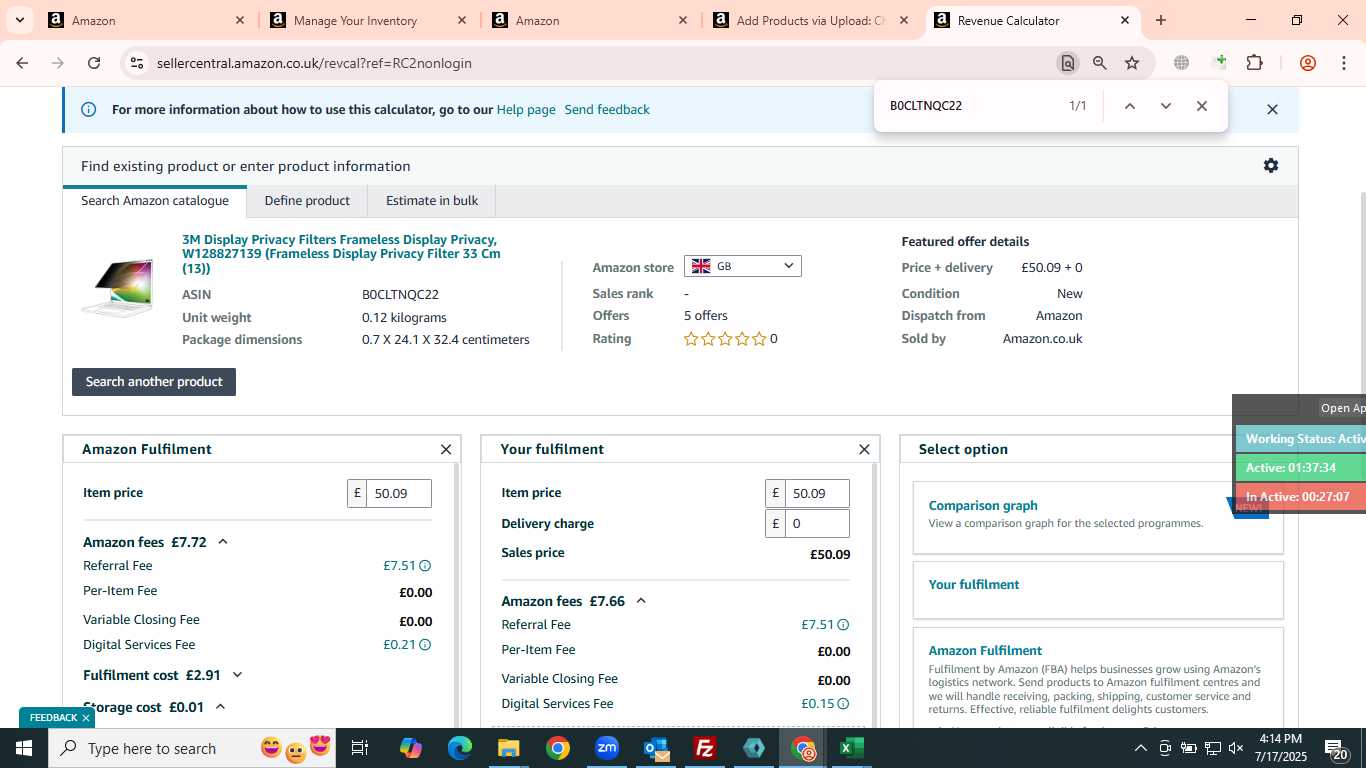Close the Amazon Fulfilment panel
This screenshot has height=768, width=1366.
coord(446,450)
